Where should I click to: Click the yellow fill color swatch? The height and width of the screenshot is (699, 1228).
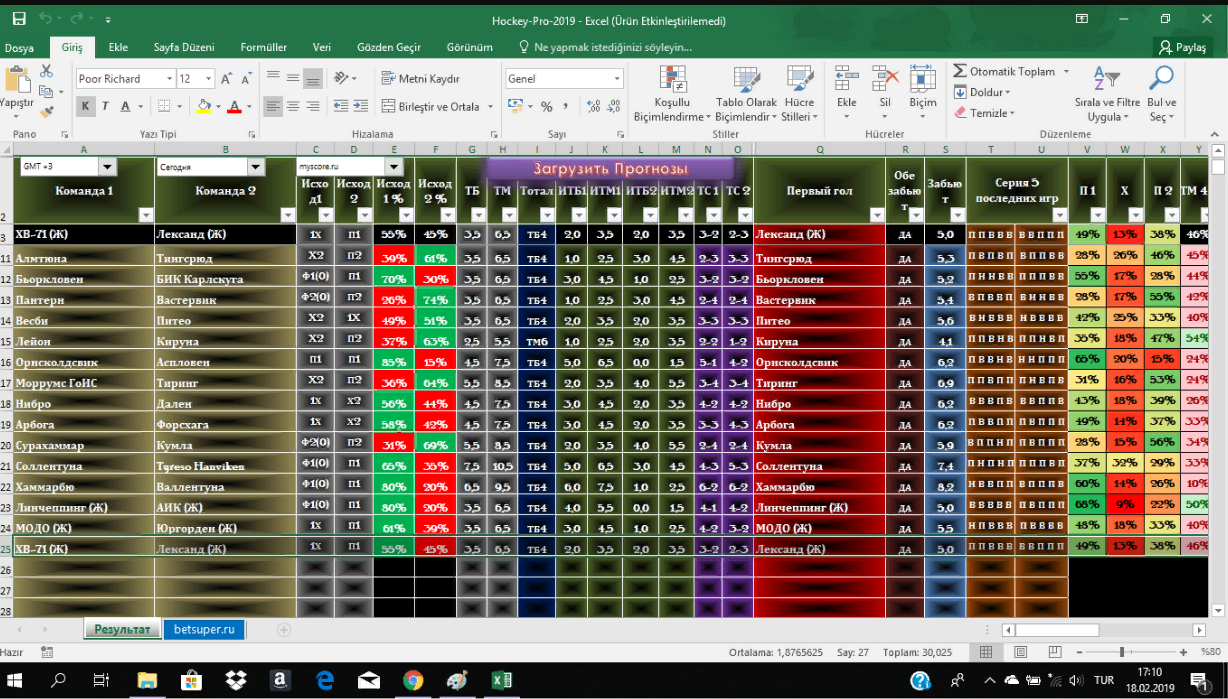(x=204, y=106)
